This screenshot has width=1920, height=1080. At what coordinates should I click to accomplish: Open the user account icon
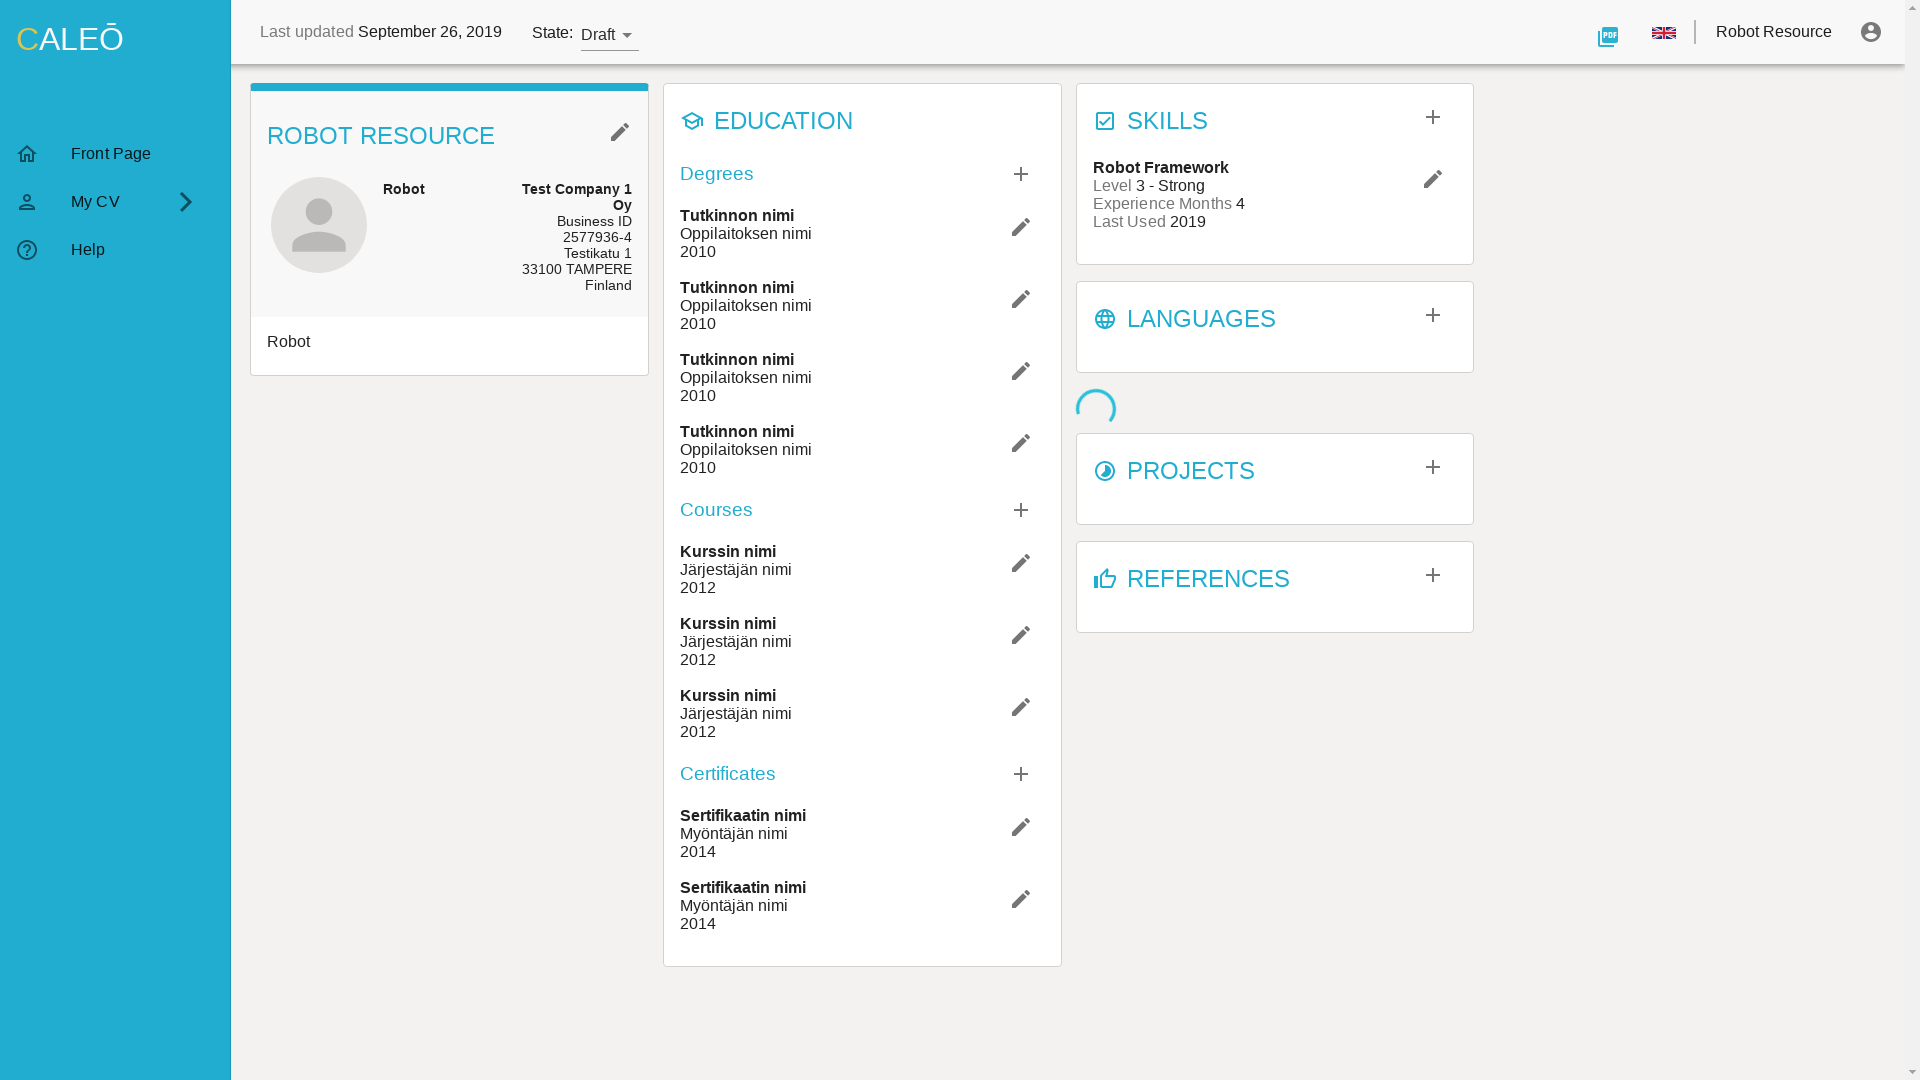(x=1870, y=32)
